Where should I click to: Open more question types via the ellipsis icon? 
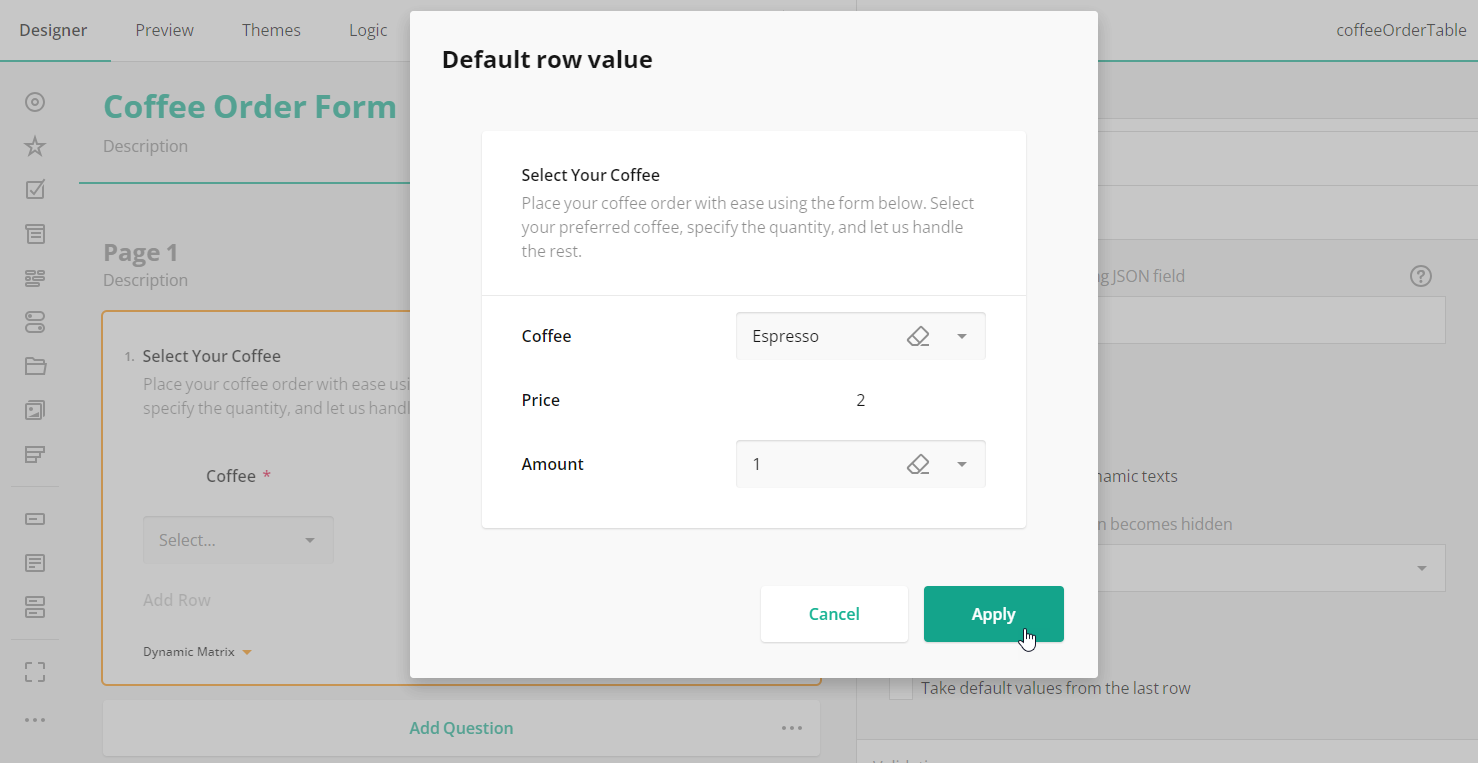(35, 719)
